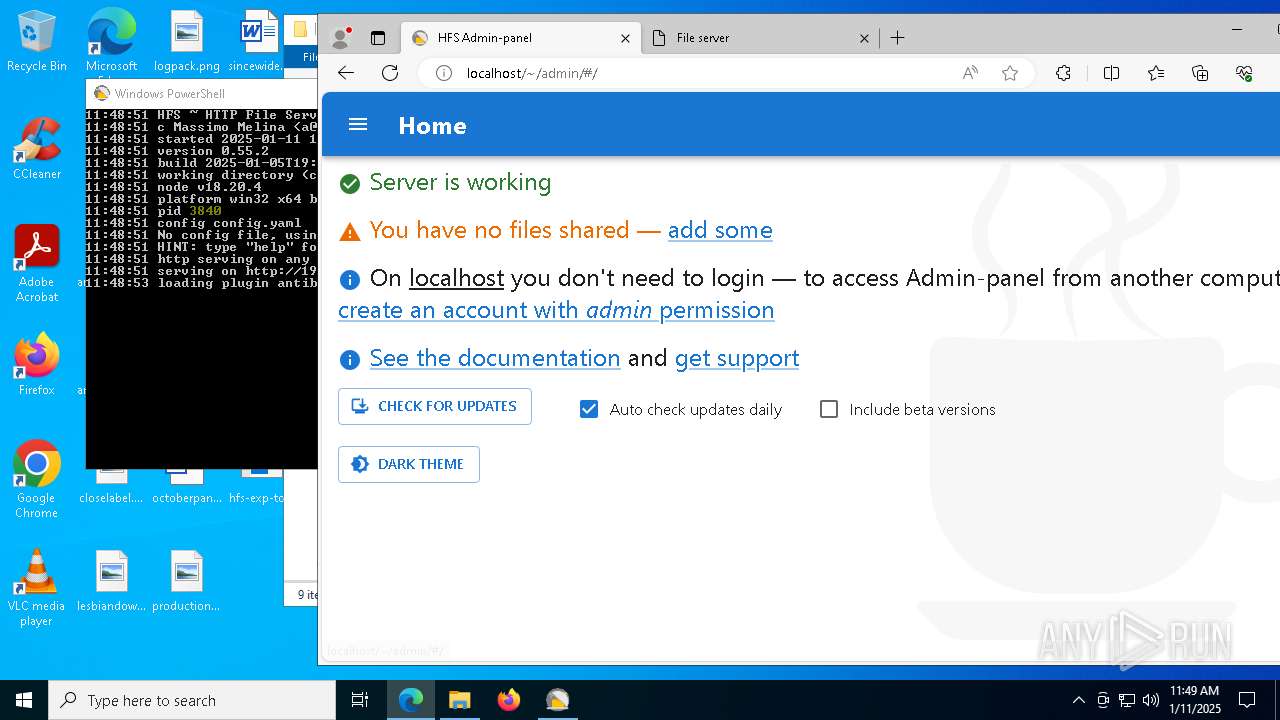The height and width of the screenshot is (720, 1280).
Task: Click the Server is working status text
Action: click(x=460, y=182)
